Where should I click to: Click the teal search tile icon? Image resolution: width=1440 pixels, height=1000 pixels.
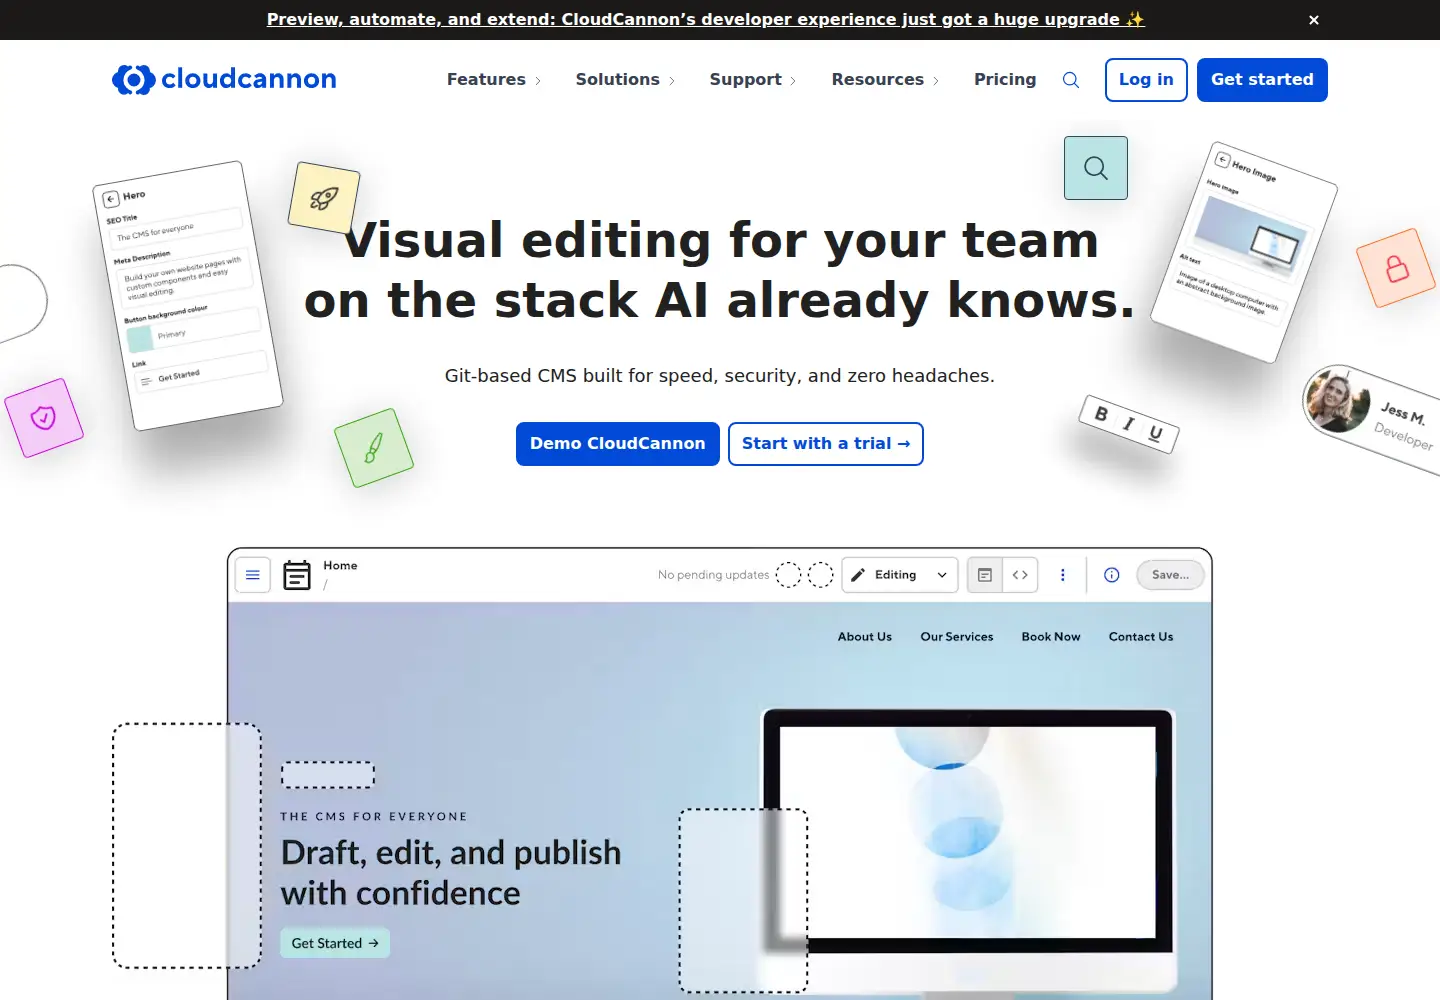pyautogui.click(x=1096, y=168)
